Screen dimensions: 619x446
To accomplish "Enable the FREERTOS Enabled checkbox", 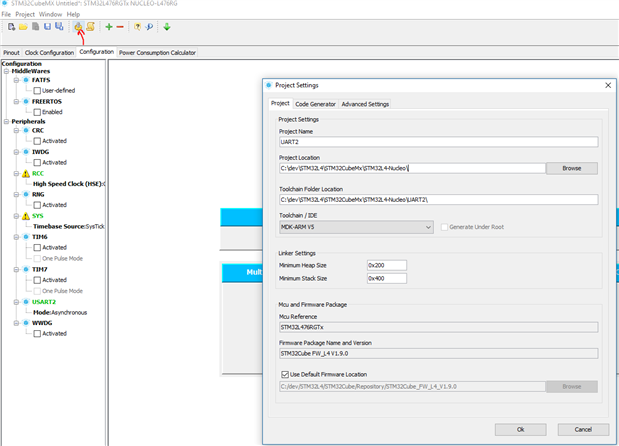I will [x=37, y=112].
